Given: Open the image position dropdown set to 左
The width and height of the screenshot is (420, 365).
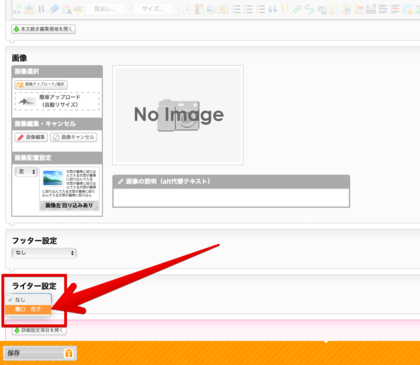Looking at the screenshot, I should point(26,172).
